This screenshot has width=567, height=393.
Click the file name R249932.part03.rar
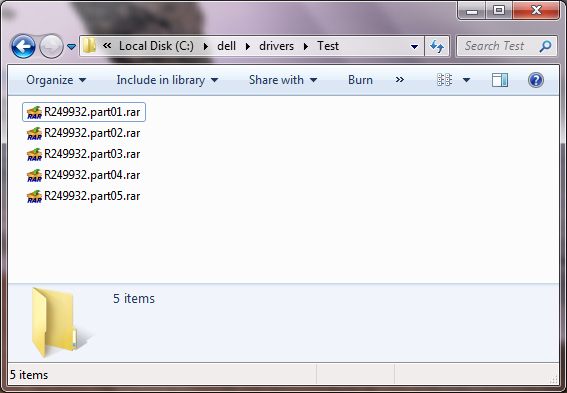pyautogui.click(x=92, y=154)
